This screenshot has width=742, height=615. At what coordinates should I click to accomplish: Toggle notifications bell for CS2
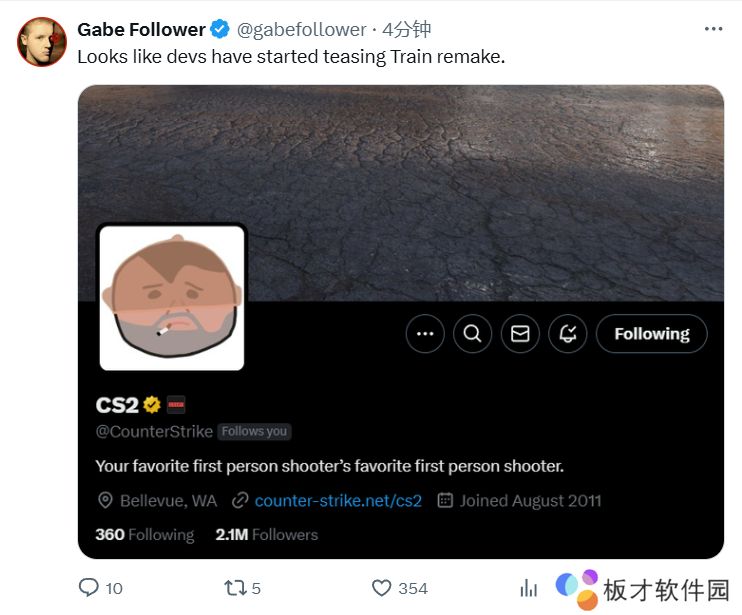pos(568,334)
